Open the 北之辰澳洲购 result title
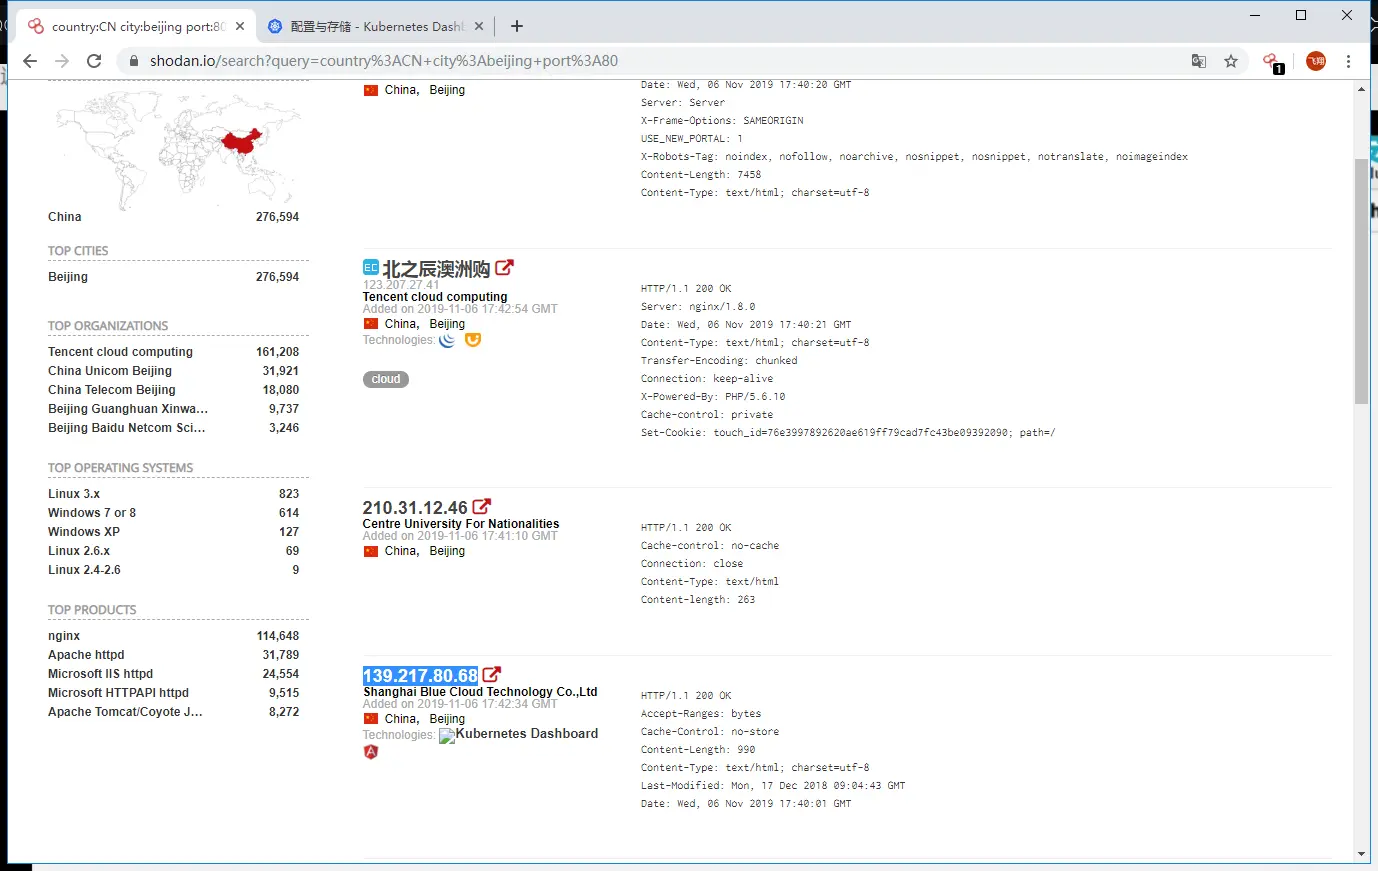The width and height of the screenshot is (1378, 871). tap(436, 269)
